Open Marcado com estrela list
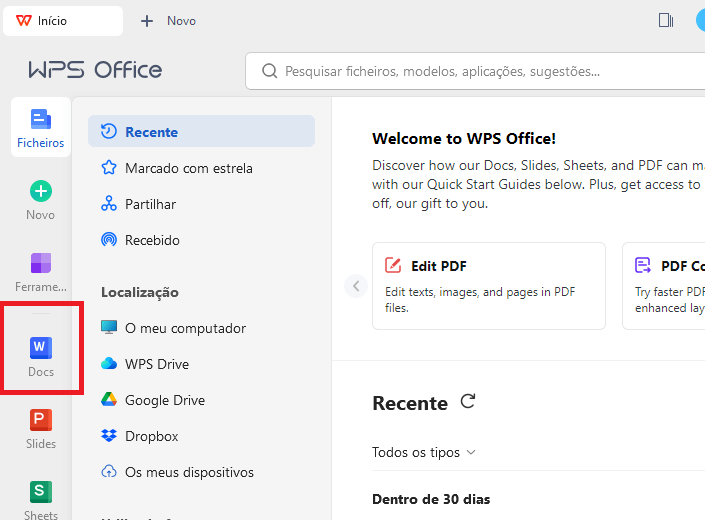The image size is (705, 520). 201,168
